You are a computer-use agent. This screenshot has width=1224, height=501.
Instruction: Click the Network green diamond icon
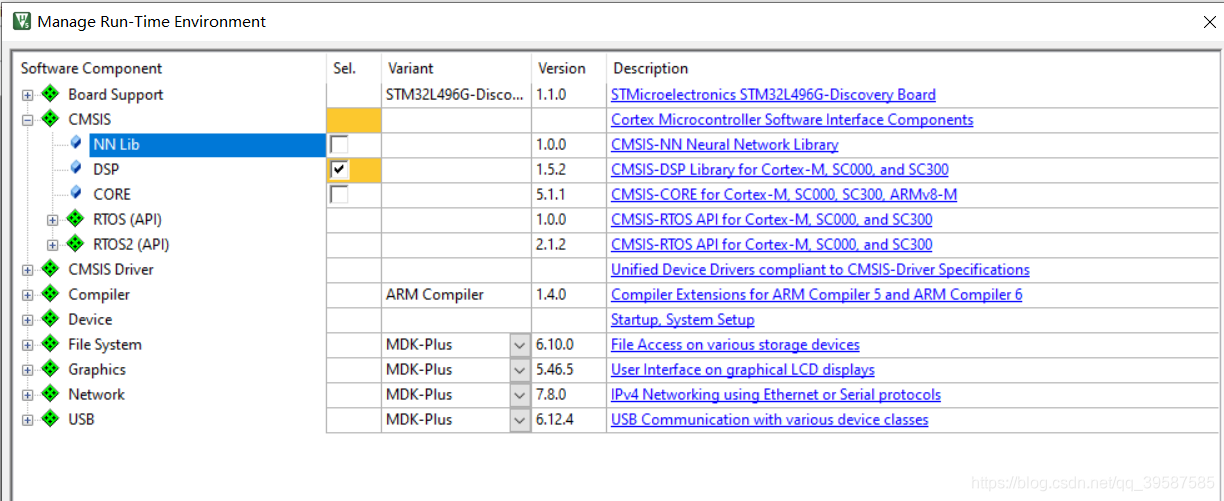tap(50, 394)
